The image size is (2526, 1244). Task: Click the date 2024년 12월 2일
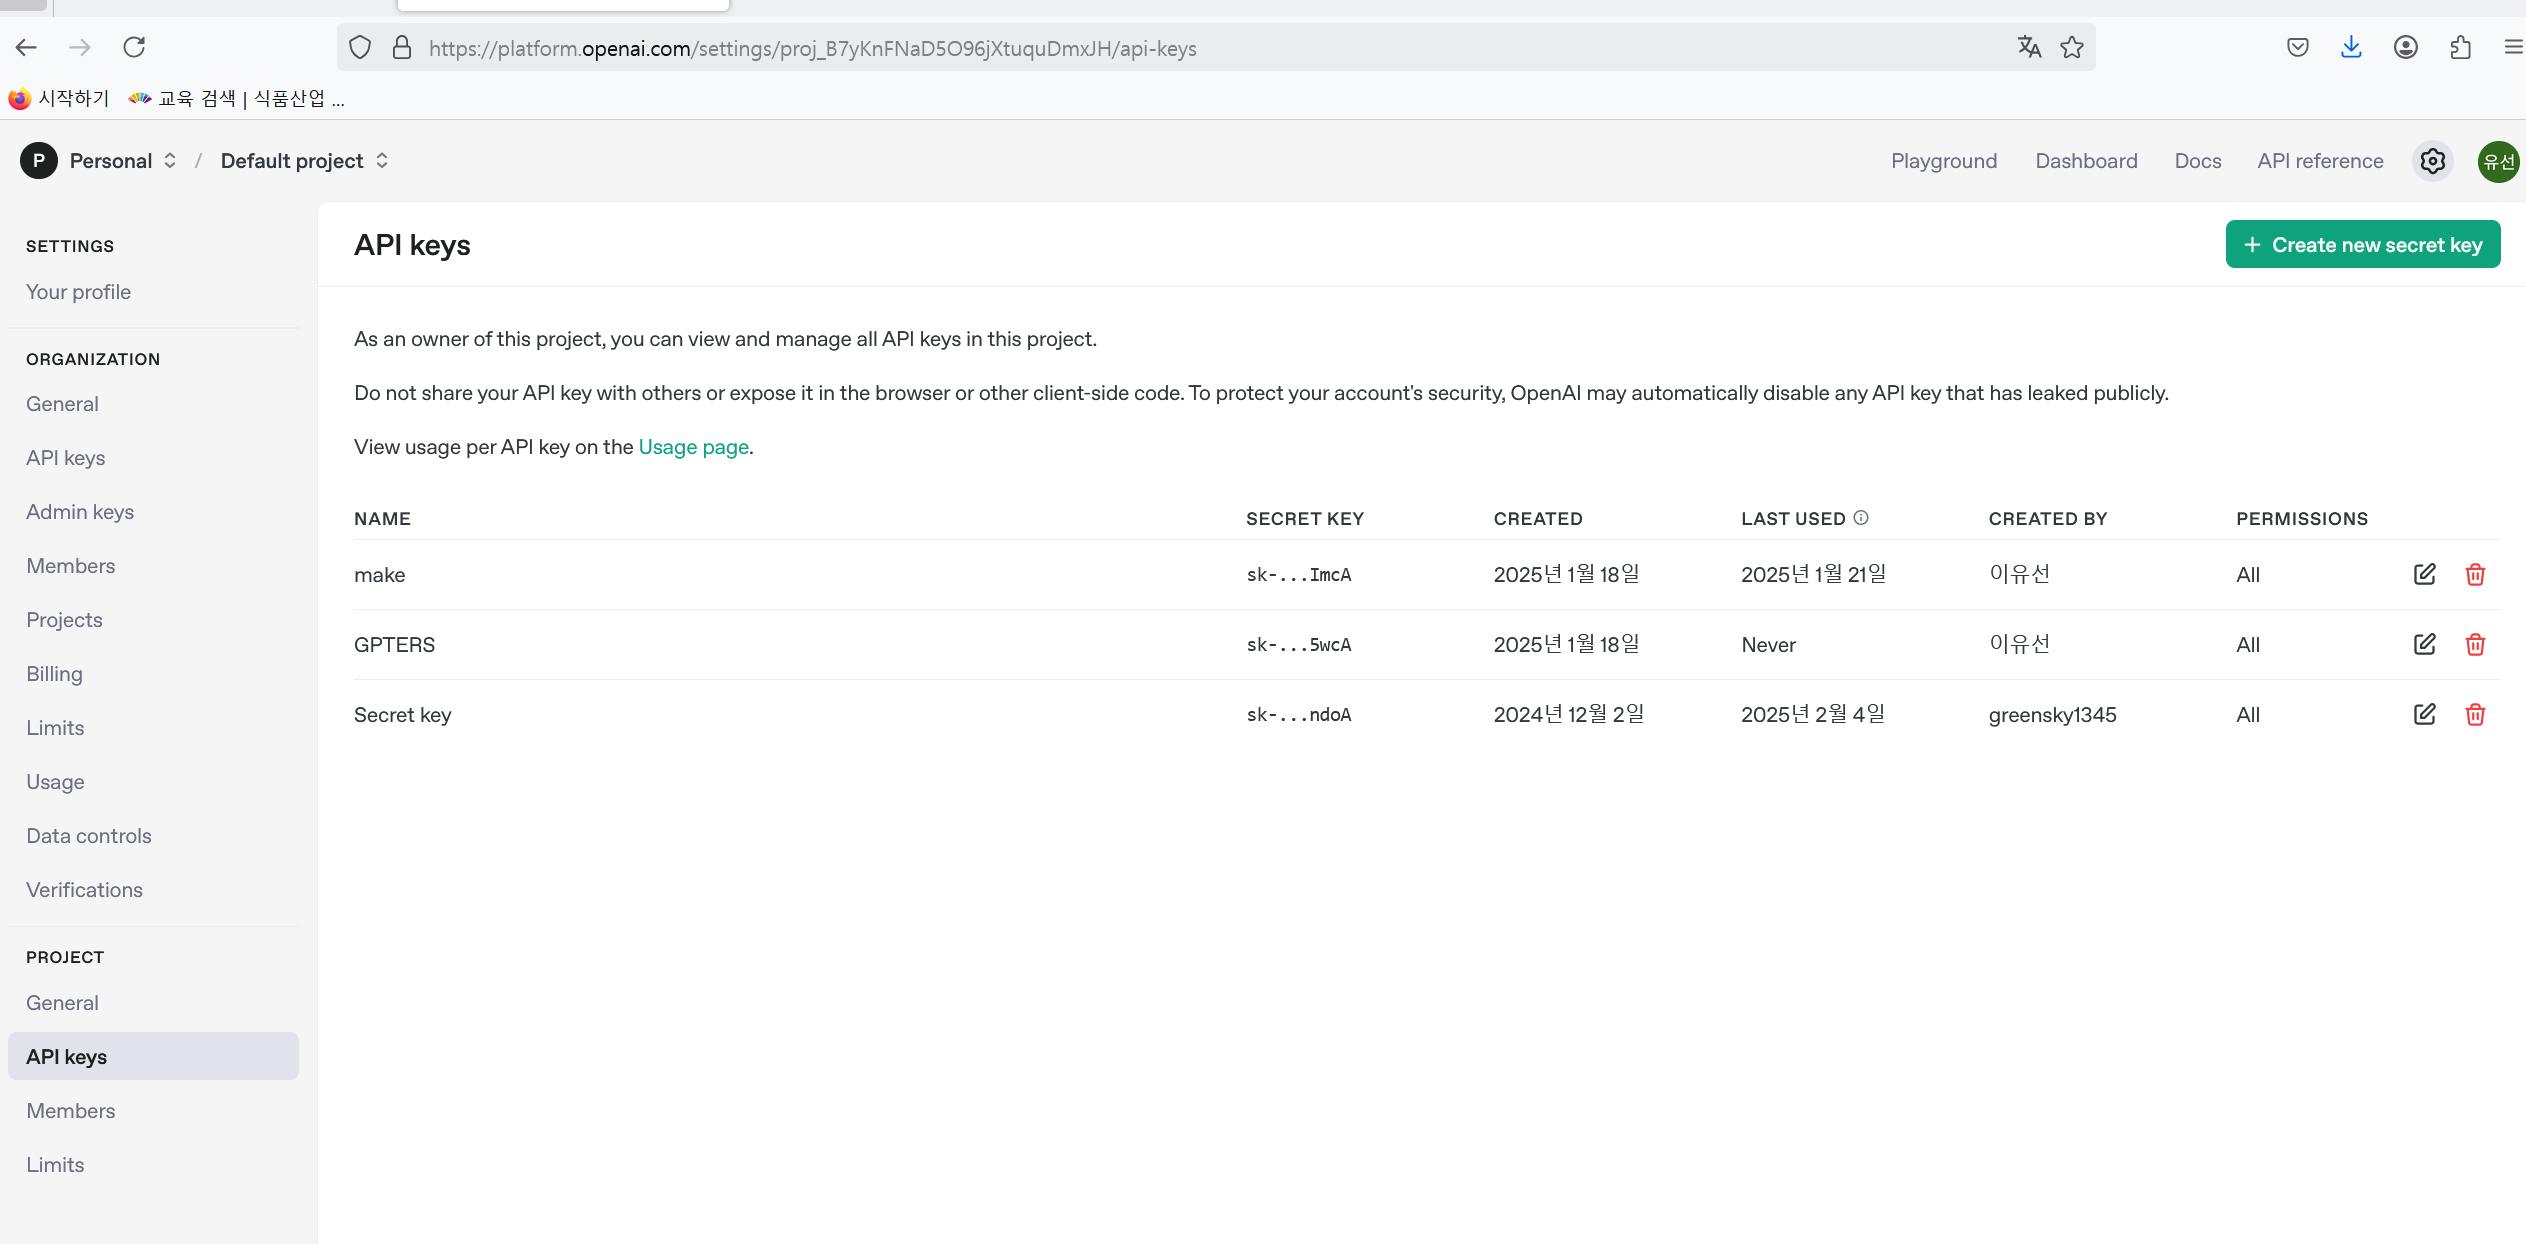click(1568, 714)
